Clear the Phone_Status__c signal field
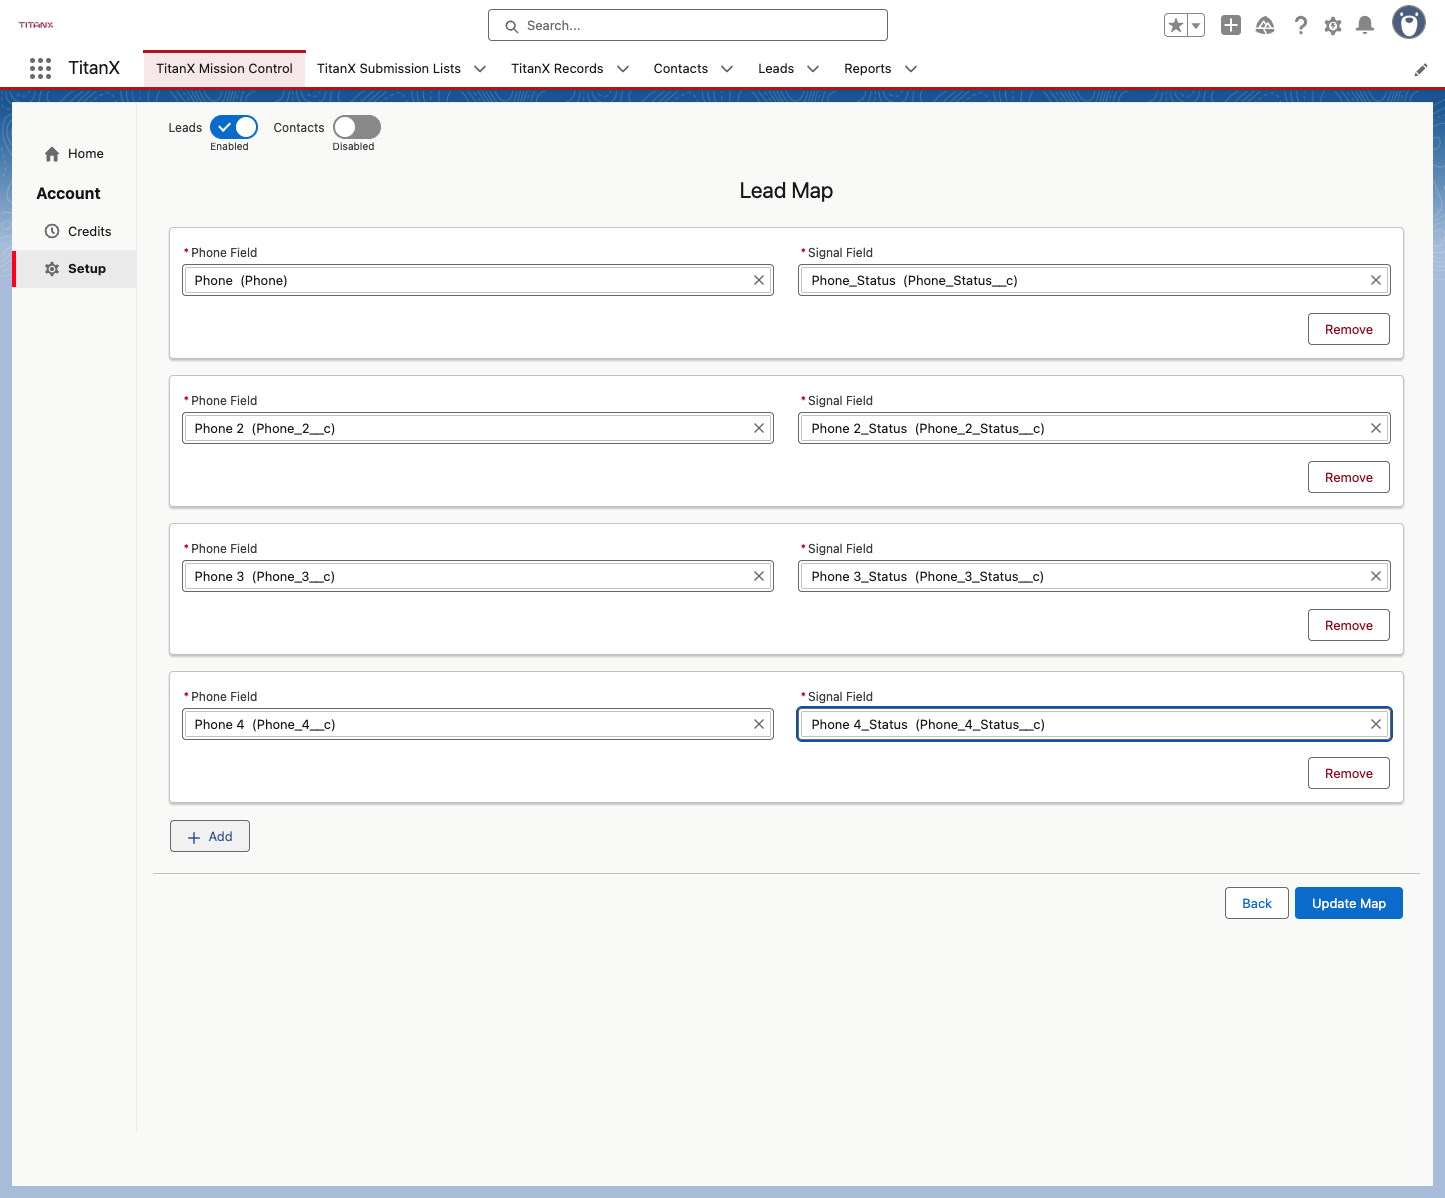 [1376, 280]
